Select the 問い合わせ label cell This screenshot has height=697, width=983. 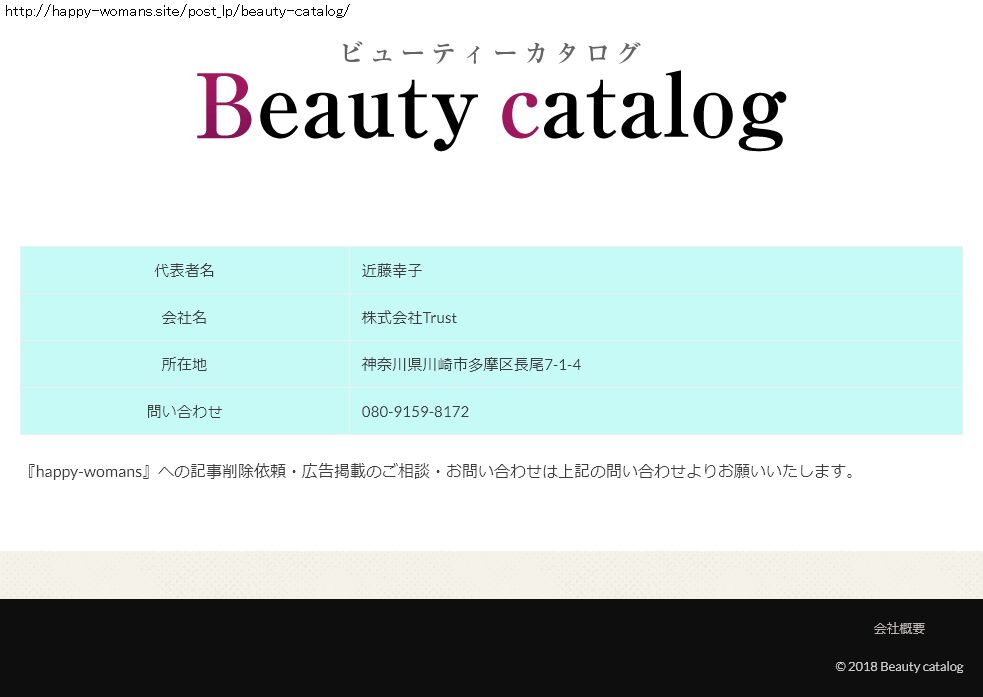tap(184, 412)
